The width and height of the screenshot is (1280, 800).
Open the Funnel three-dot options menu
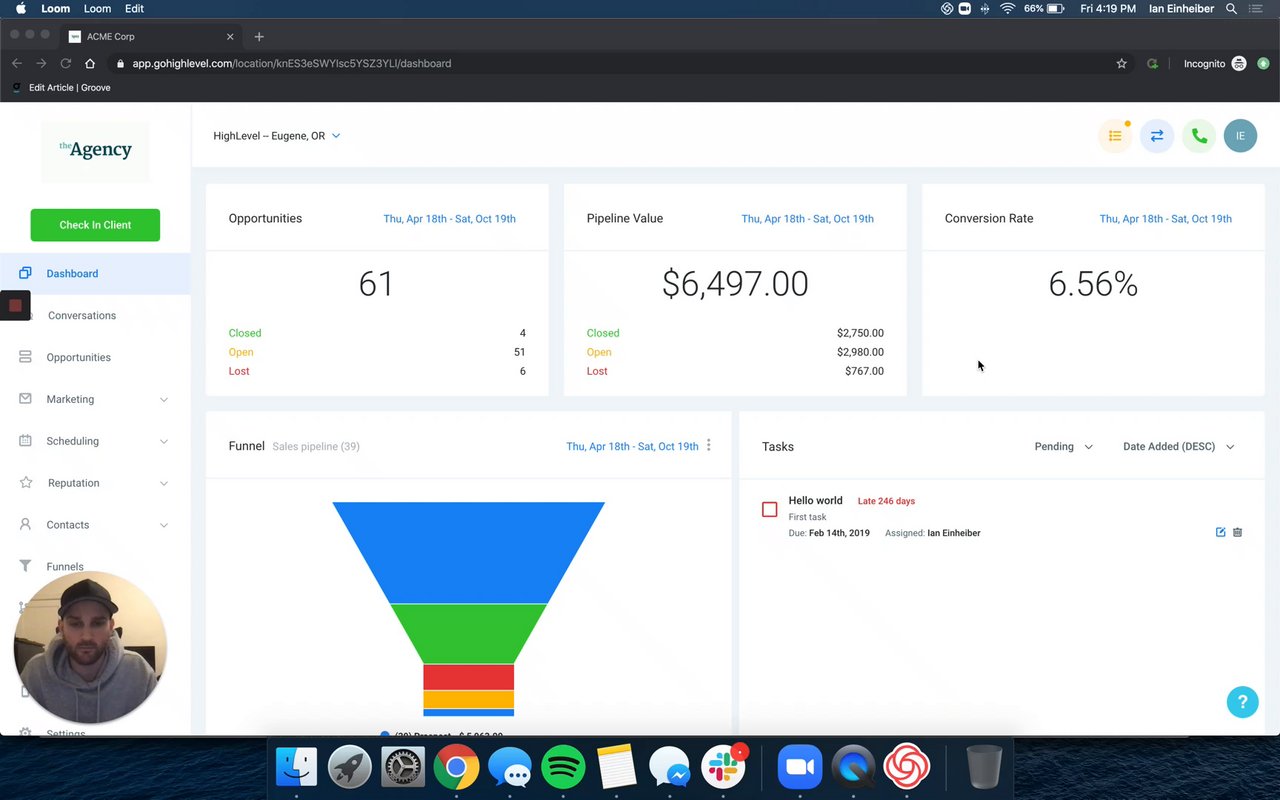click(x=709, y=446)
